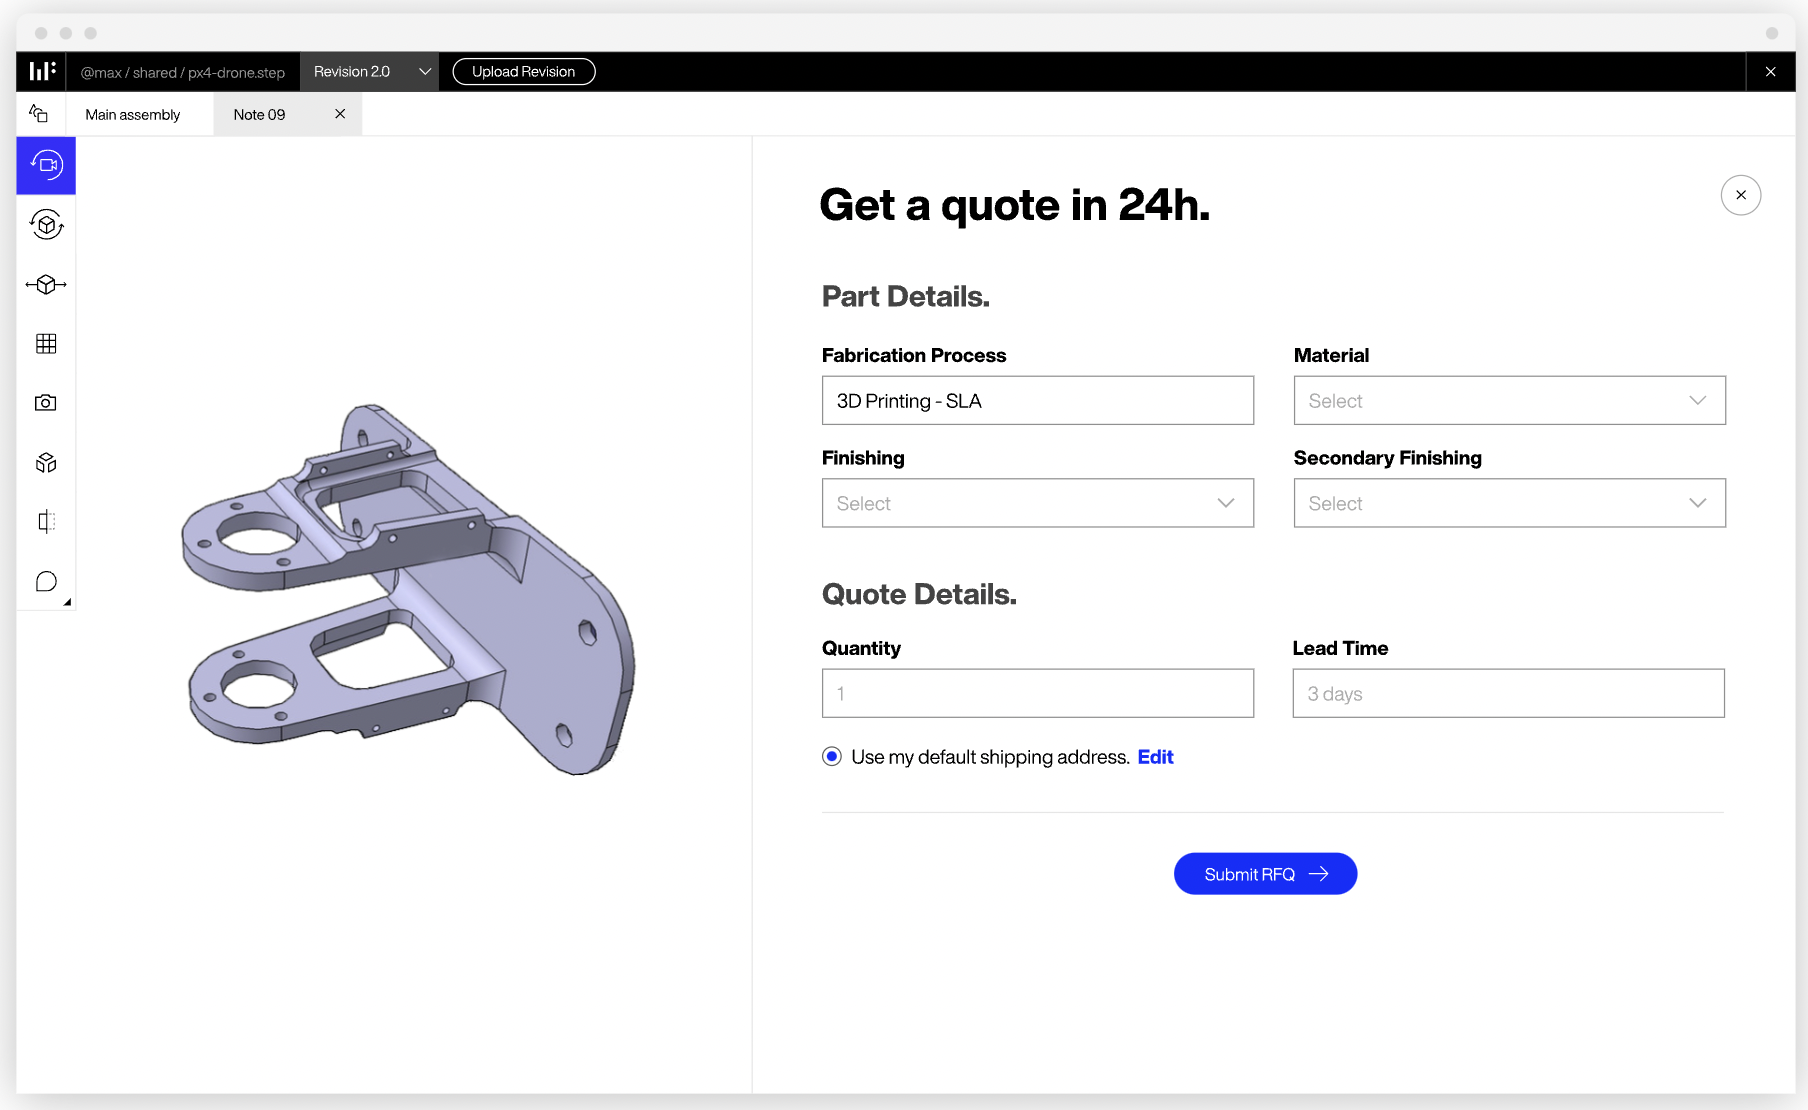Switch to the Main assembly tab
1808x1110 pixels.
point(133,114)
